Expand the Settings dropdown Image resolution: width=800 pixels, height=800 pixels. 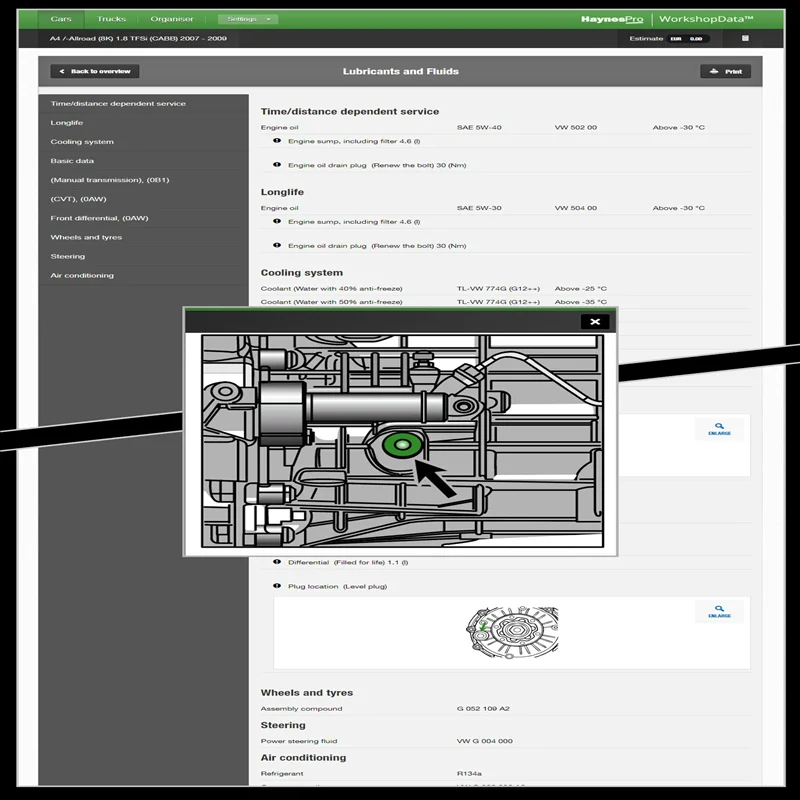[x=248, y=19]
